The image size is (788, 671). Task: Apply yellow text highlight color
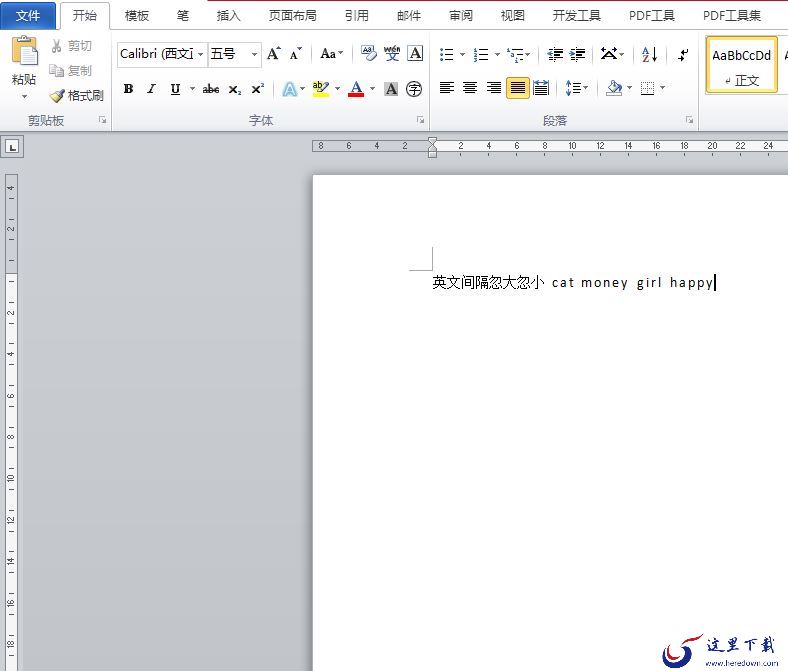click(320, 89)
